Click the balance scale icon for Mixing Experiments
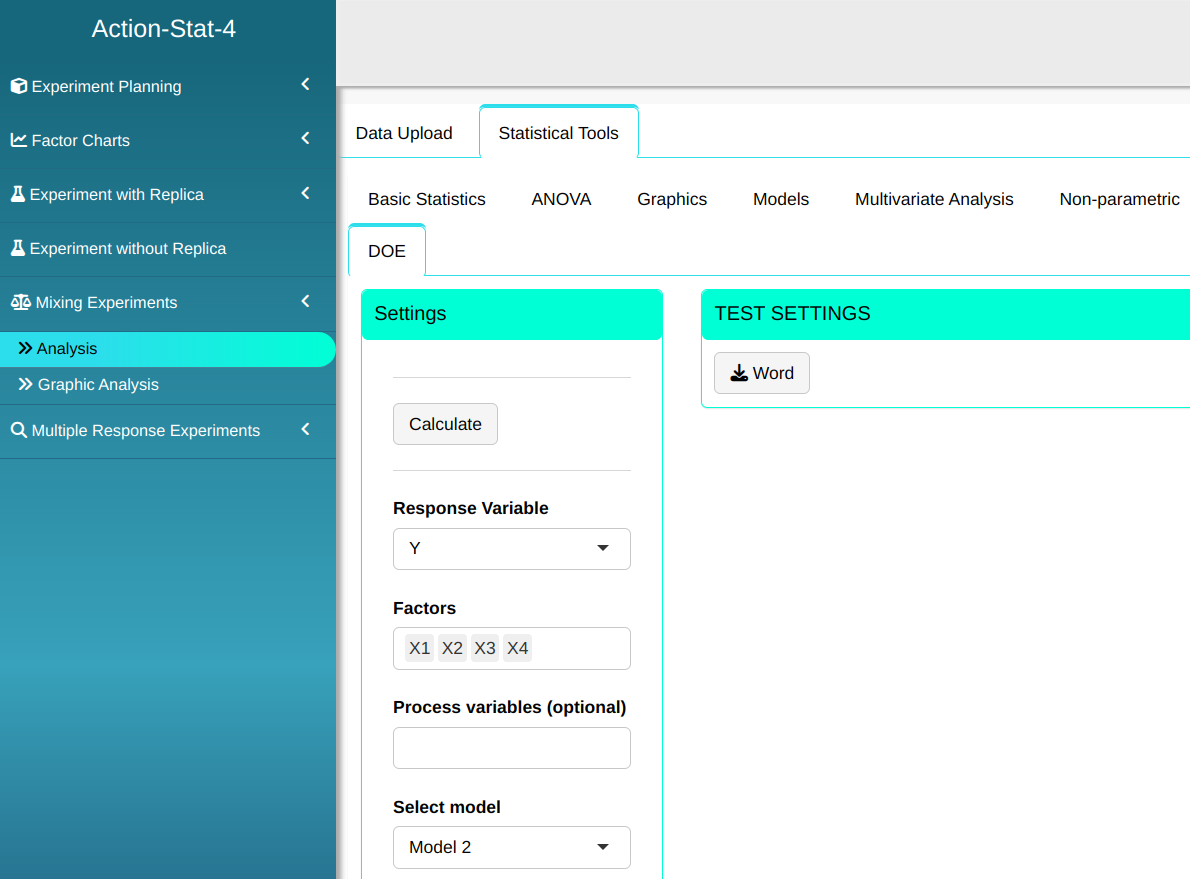The width and height of the screenshot is (1190, 879). (20, 302)
